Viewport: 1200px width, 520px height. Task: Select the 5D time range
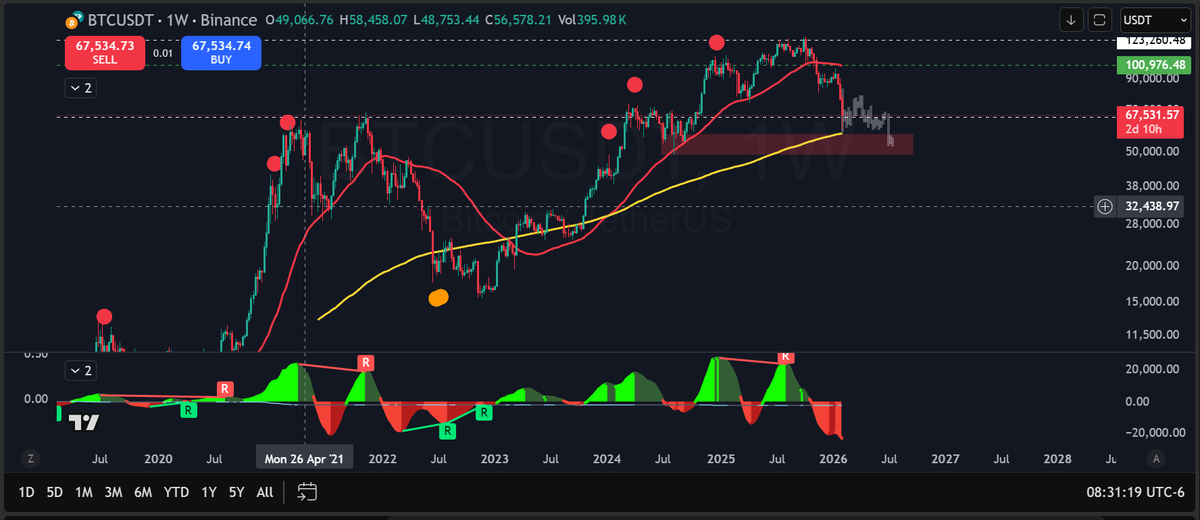(55, 492)
